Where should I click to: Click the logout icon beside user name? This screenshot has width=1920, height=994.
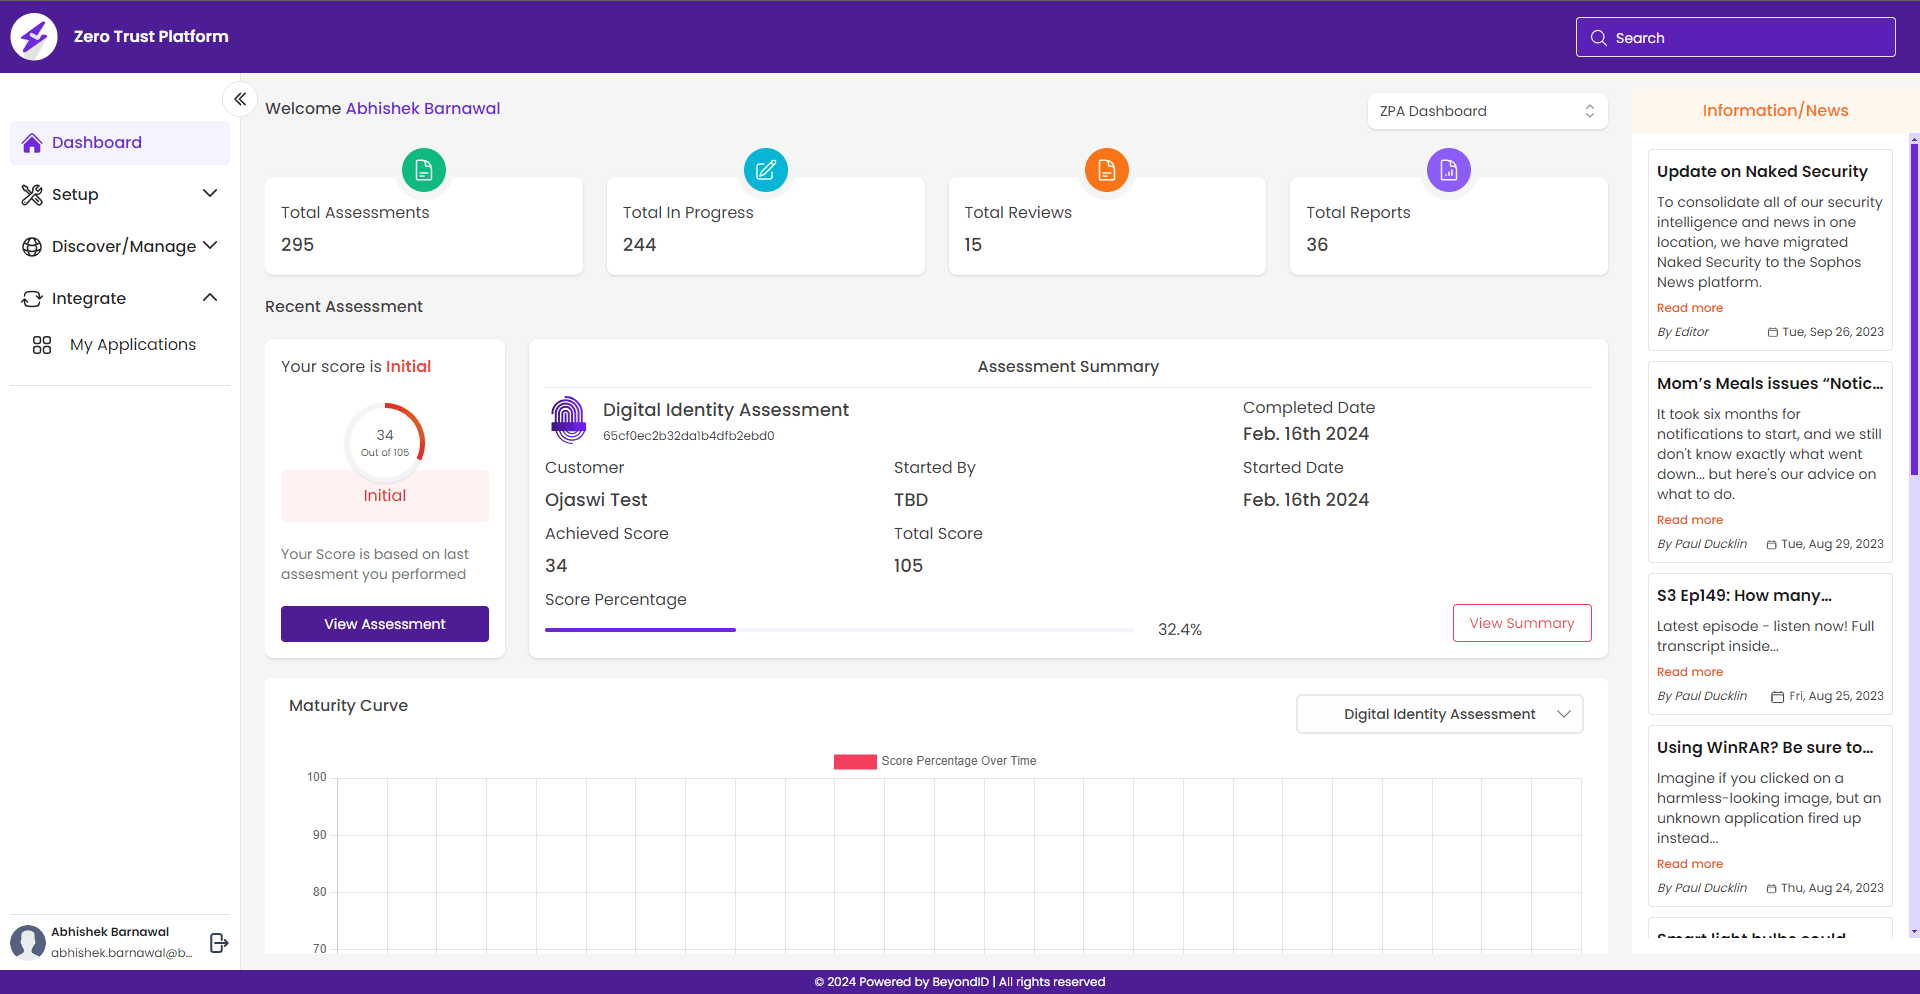[219, 942]
